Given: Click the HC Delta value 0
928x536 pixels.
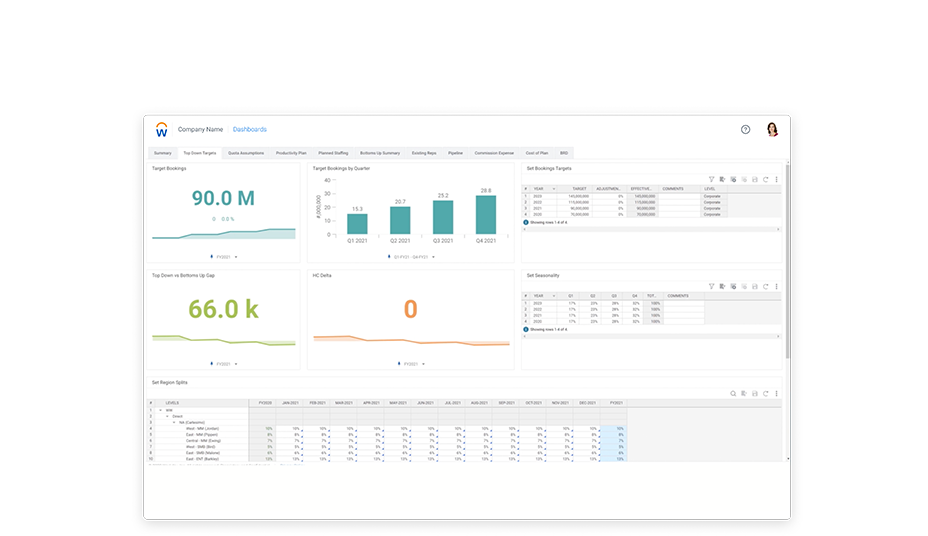Looking at the screenshot, I should pos(410,309).
